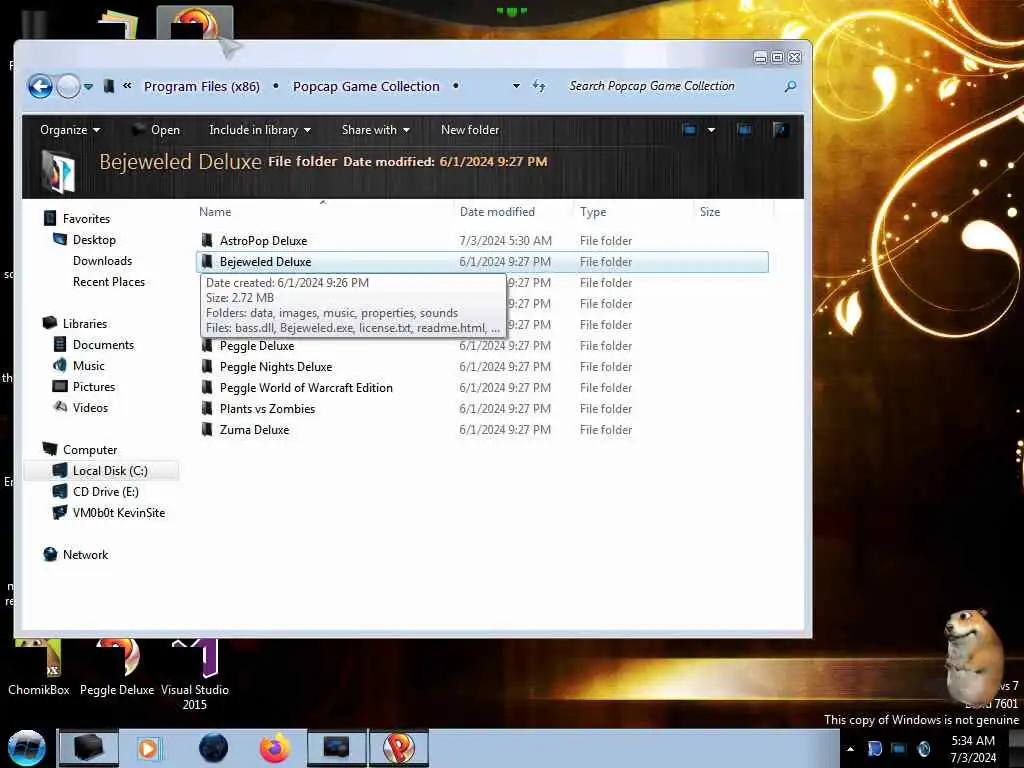The height and width of the screenshot is (768, 1024).
Task: Select the Bejeweled Deluxe folder
Action: pos(482,262)
